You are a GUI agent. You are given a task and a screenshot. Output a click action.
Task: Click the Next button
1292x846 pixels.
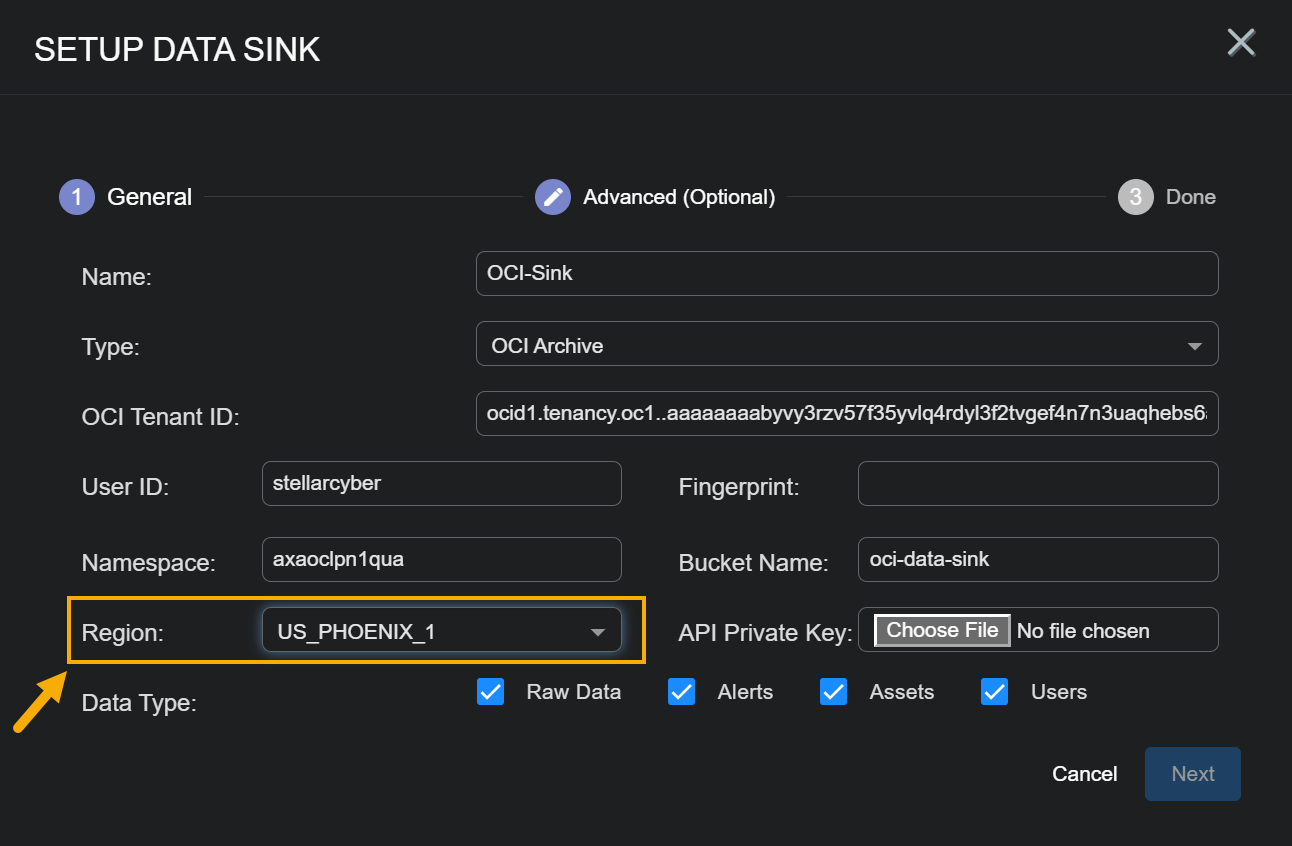coord(1192,774)
